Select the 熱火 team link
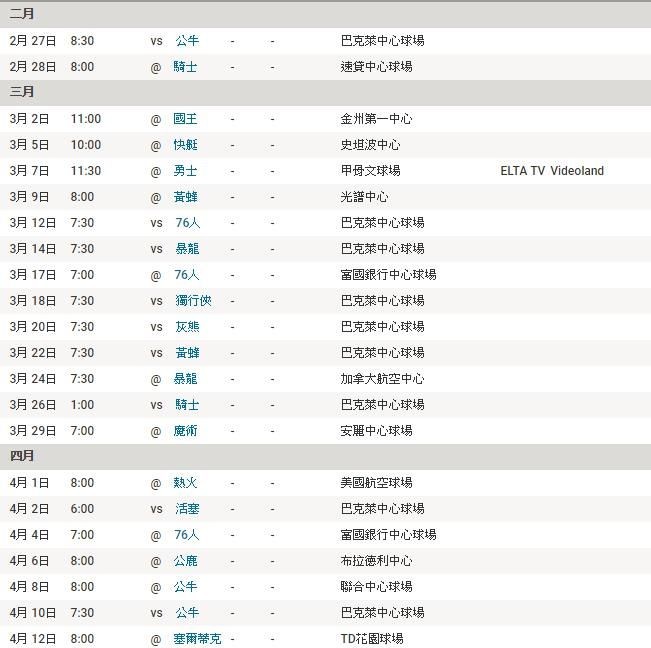 pyautogui.click(x=186, y=483)
